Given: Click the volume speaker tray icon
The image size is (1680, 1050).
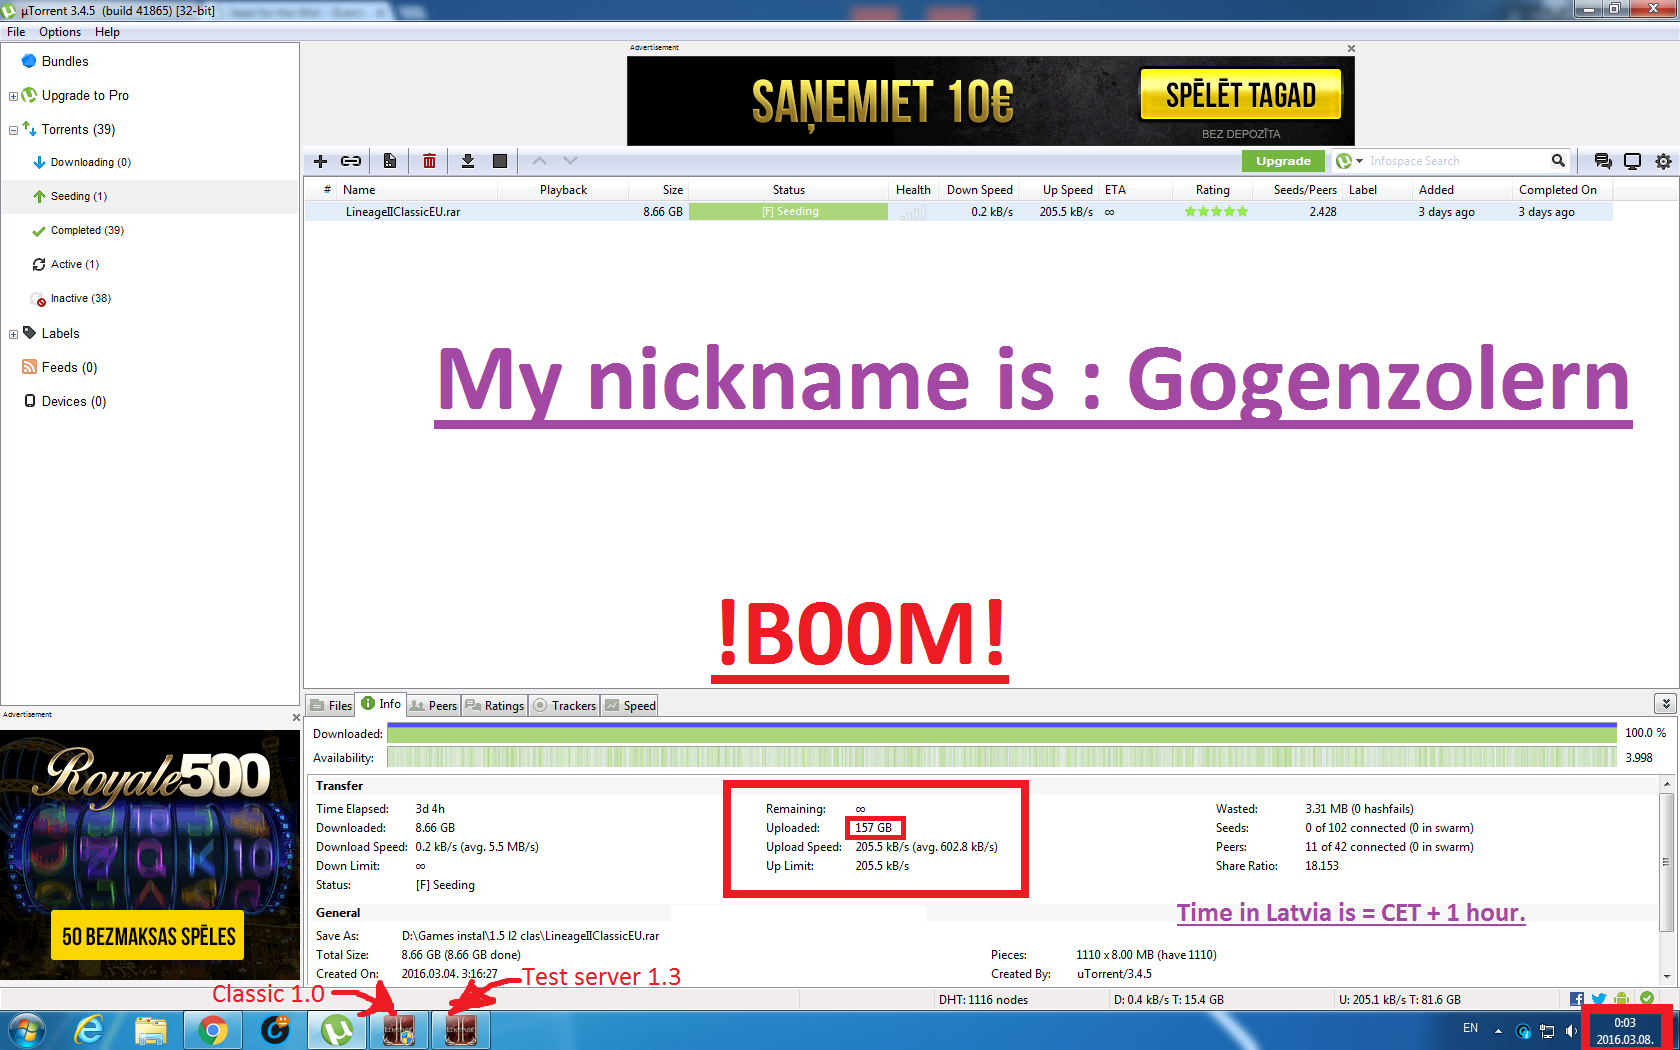Looking at the screenshot, I should tap(1571, 1030).
